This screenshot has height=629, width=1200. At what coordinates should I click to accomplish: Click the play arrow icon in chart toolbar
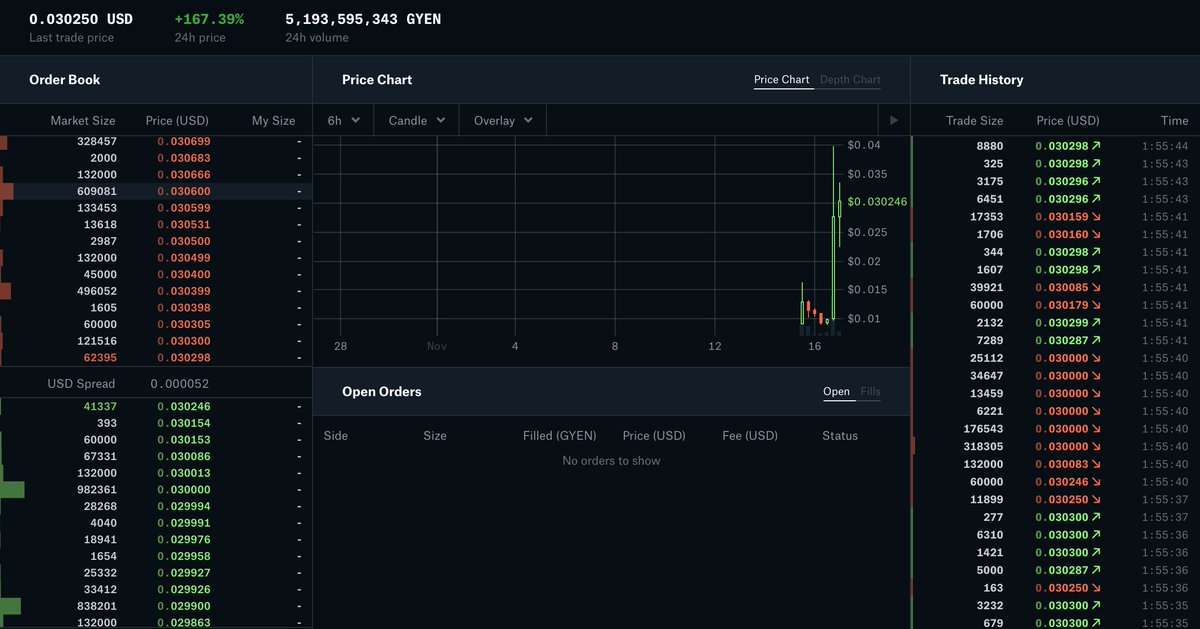[x=894, y=121]
